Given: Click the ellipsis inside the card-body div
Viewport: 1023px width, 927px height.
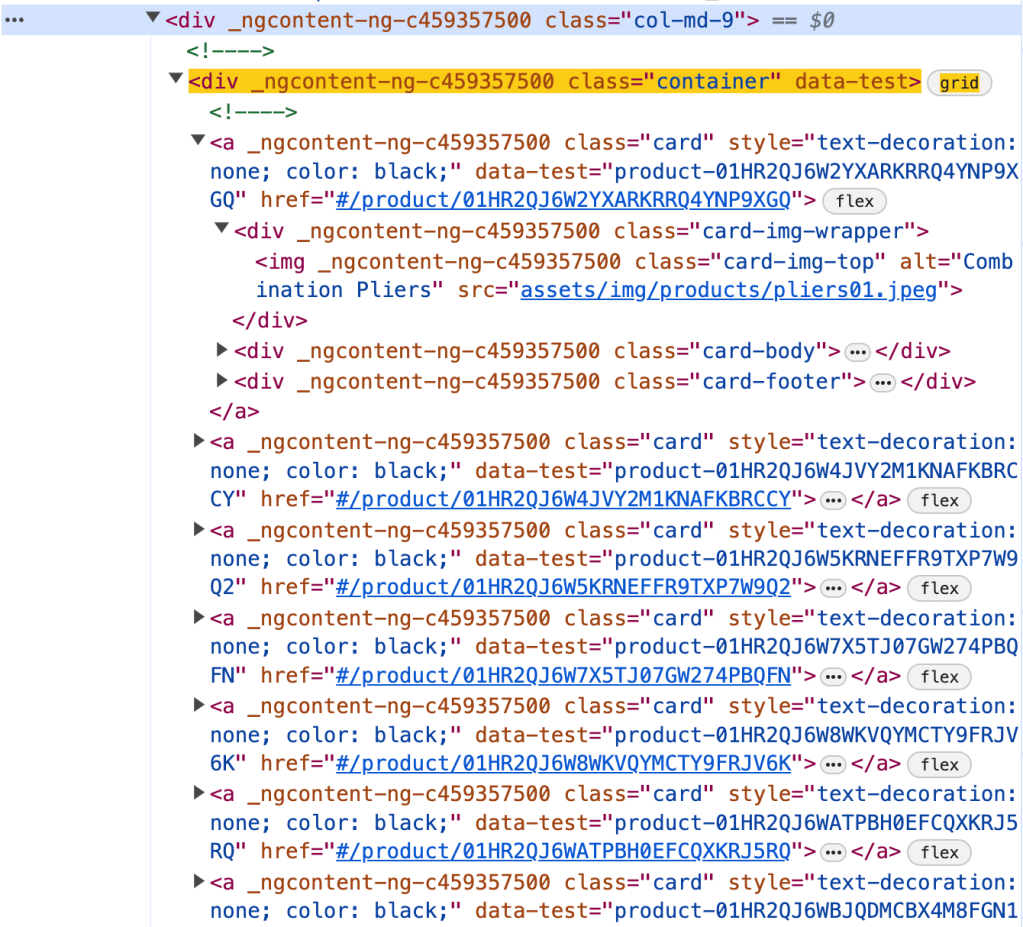Looking at the screenshot, I should coord(856,352).
